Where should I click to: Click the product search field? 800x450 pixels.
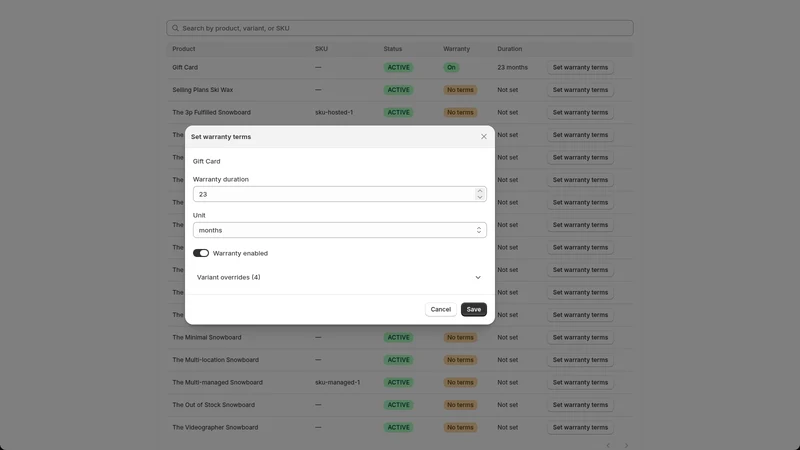coord(399,28)
